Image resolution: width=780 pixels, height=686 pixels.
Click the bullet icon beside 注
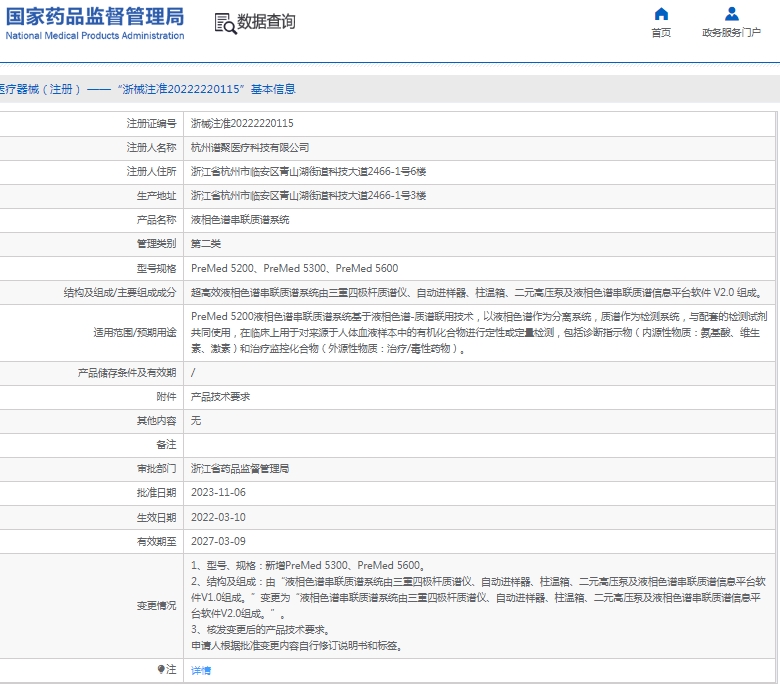161,669
